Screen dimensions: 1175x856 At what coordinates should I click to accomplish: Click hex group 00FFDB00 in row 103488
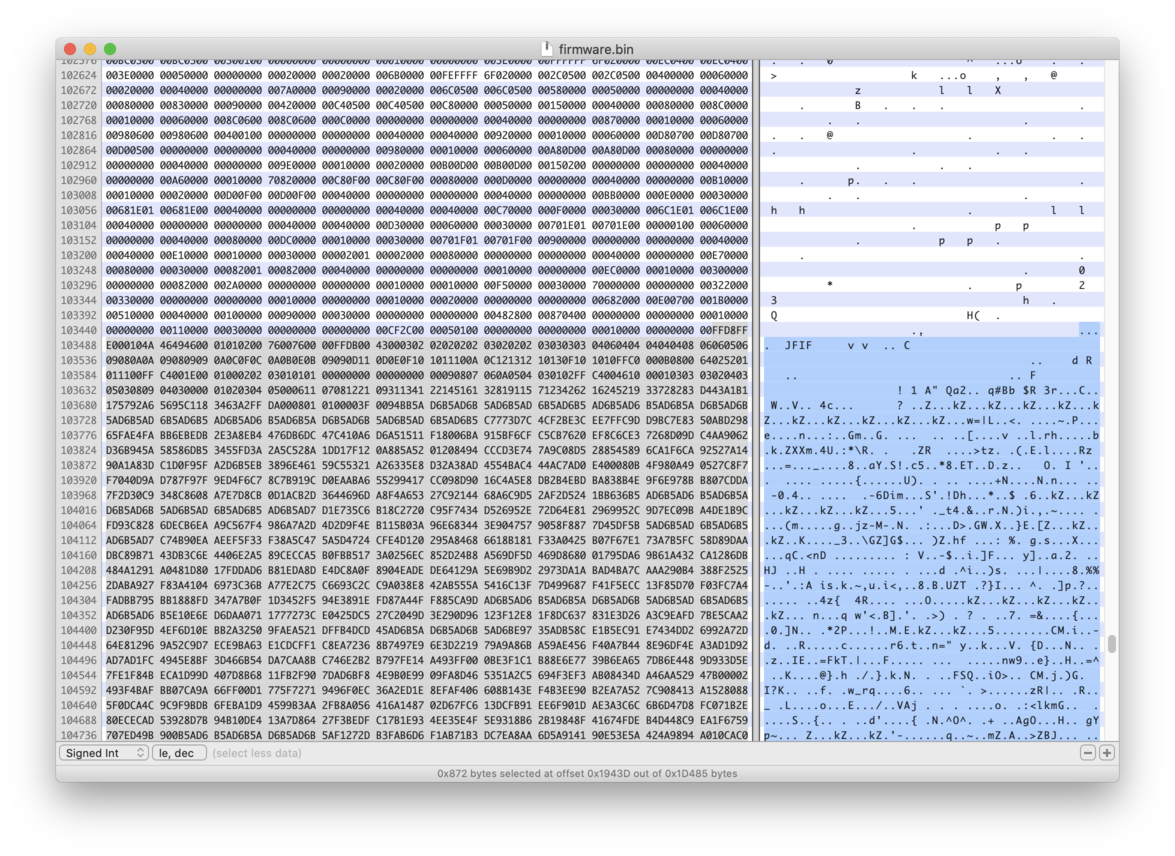pos(346,346)
